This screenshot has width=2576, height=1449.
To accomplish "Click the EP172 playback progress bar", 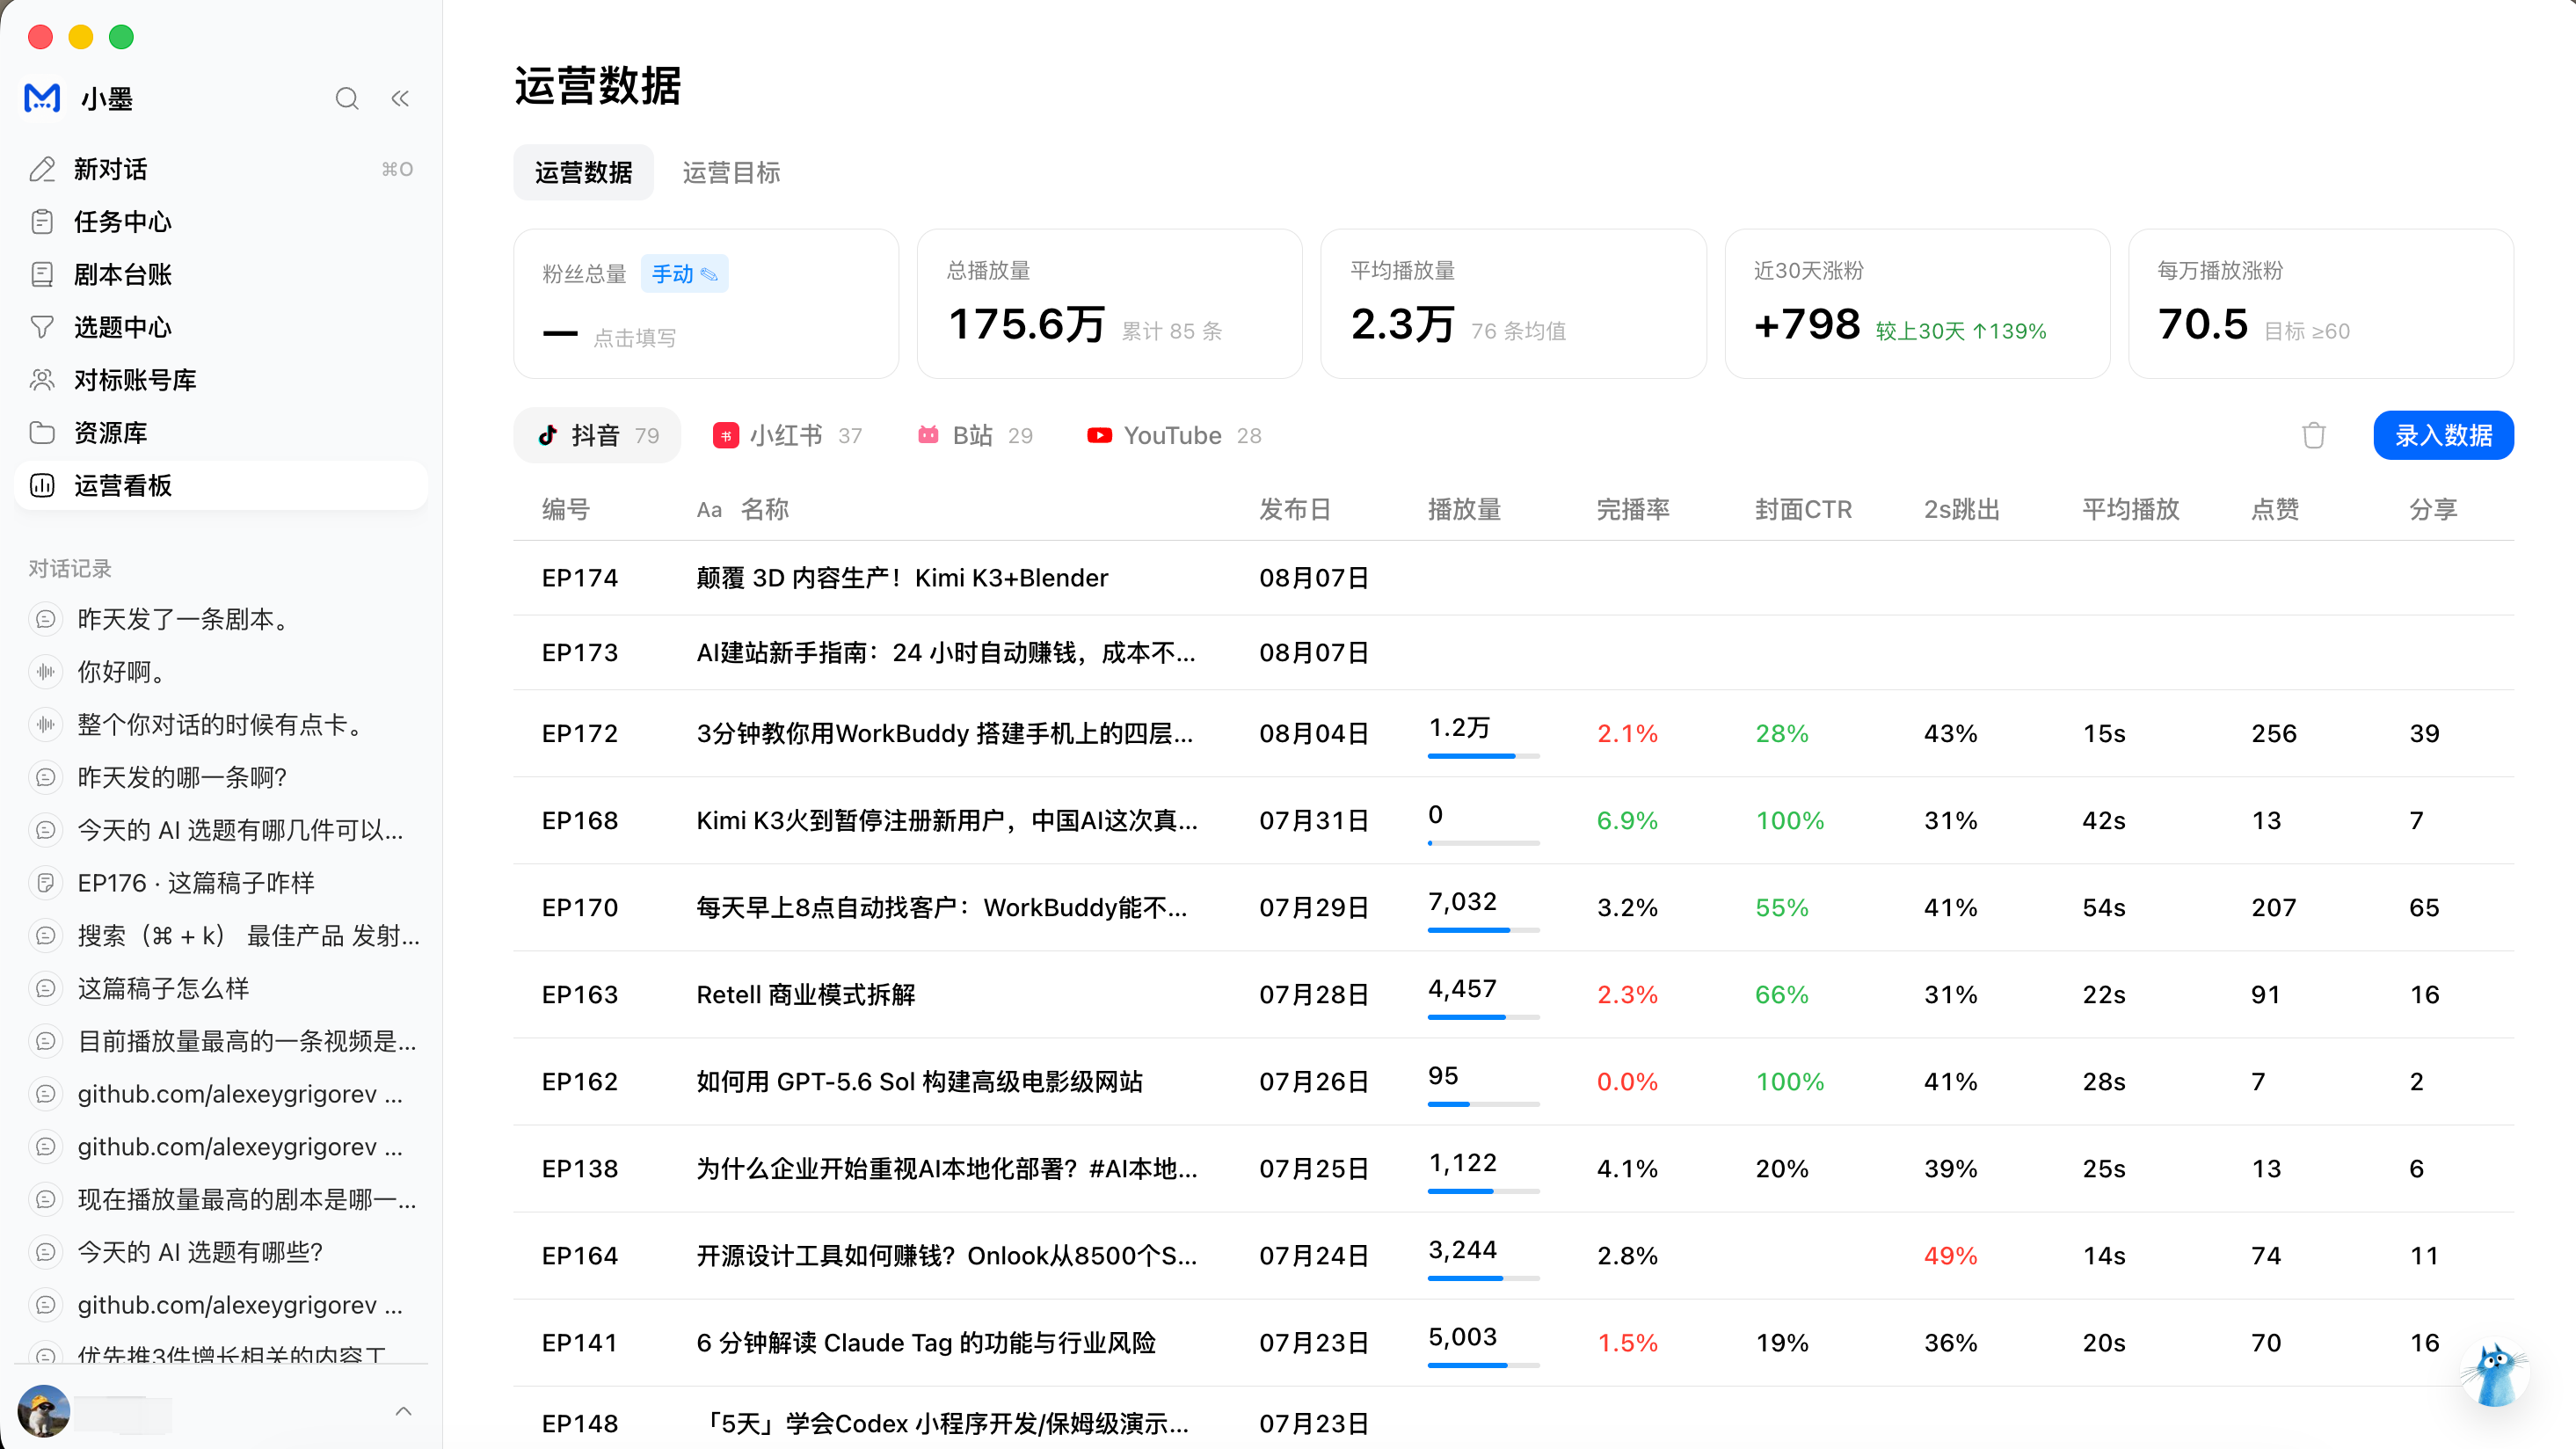I will [1483, 756].
